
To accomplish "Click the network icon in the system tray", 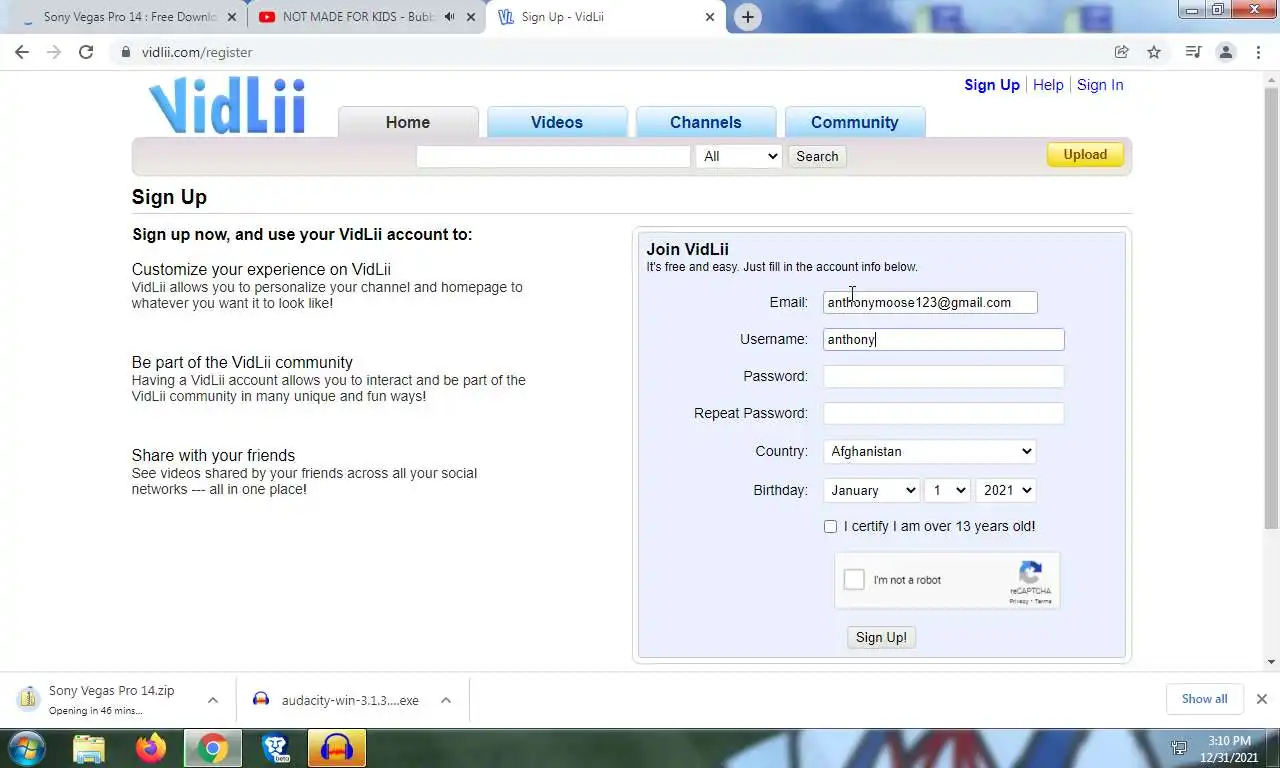I will (x=1179, y=748).
